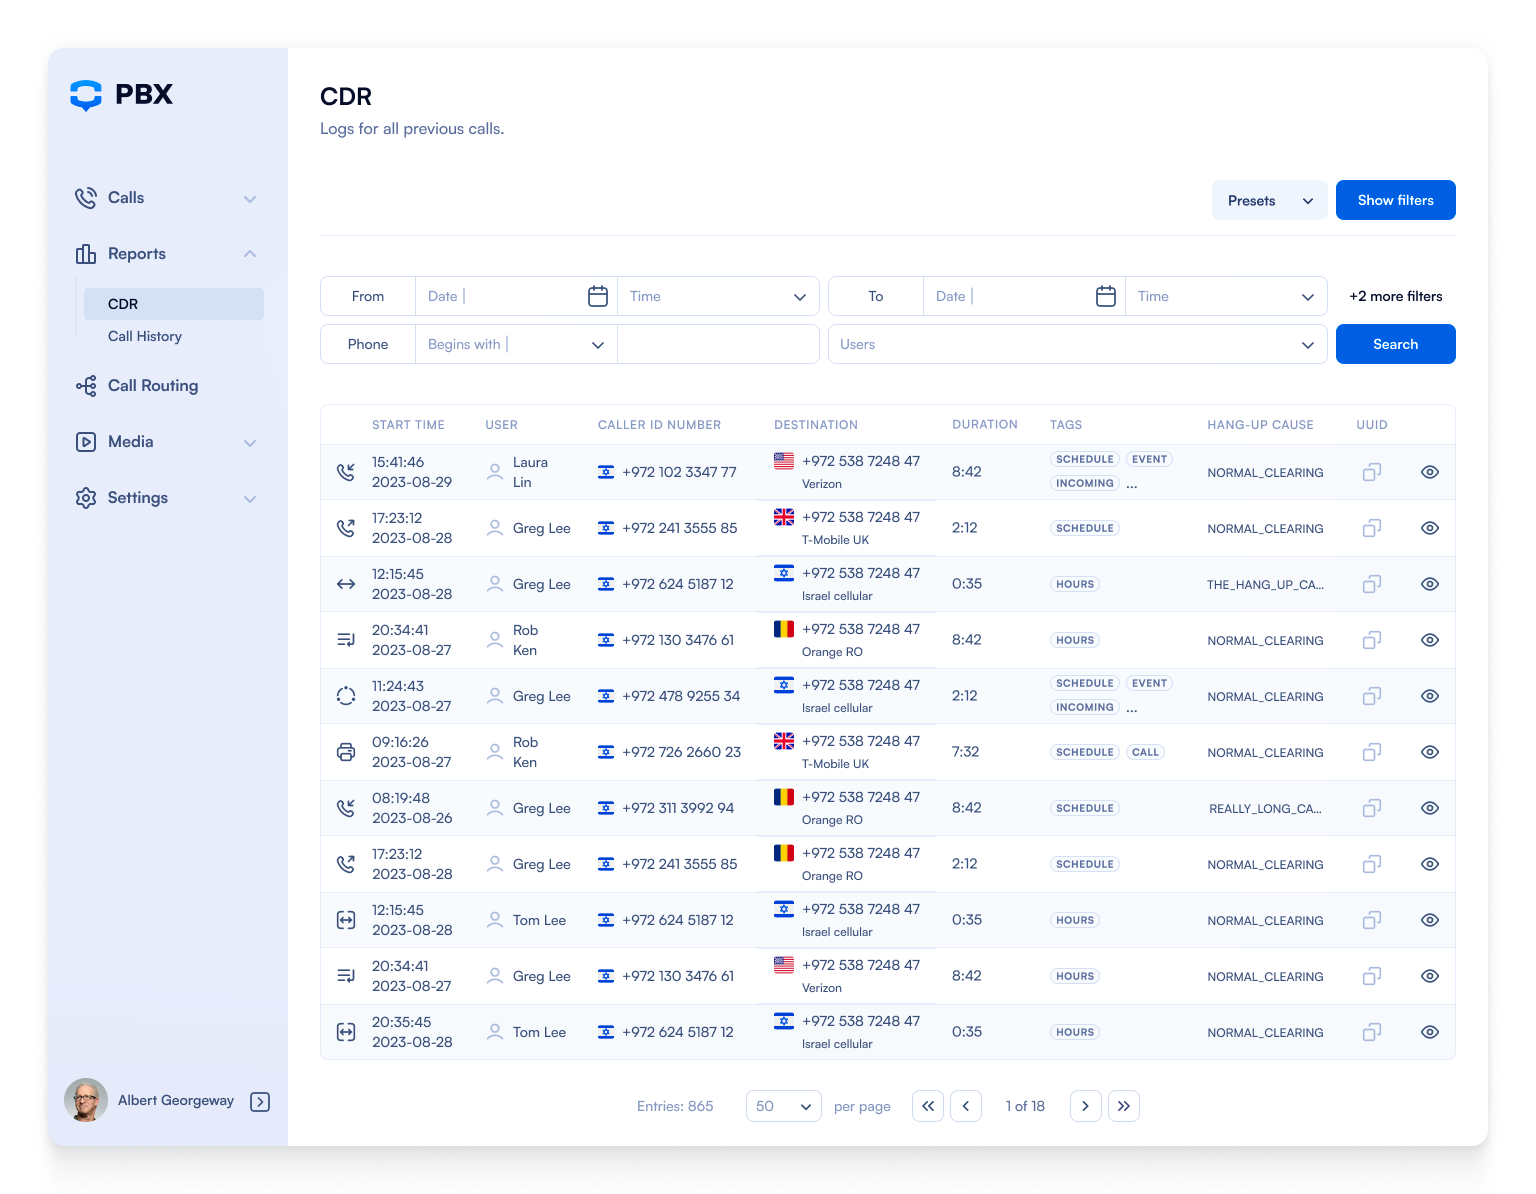1536x1194 pixels.
Task: View details of 17:23:12 T-Mobile UK call
Action: tap(1430, 528)
